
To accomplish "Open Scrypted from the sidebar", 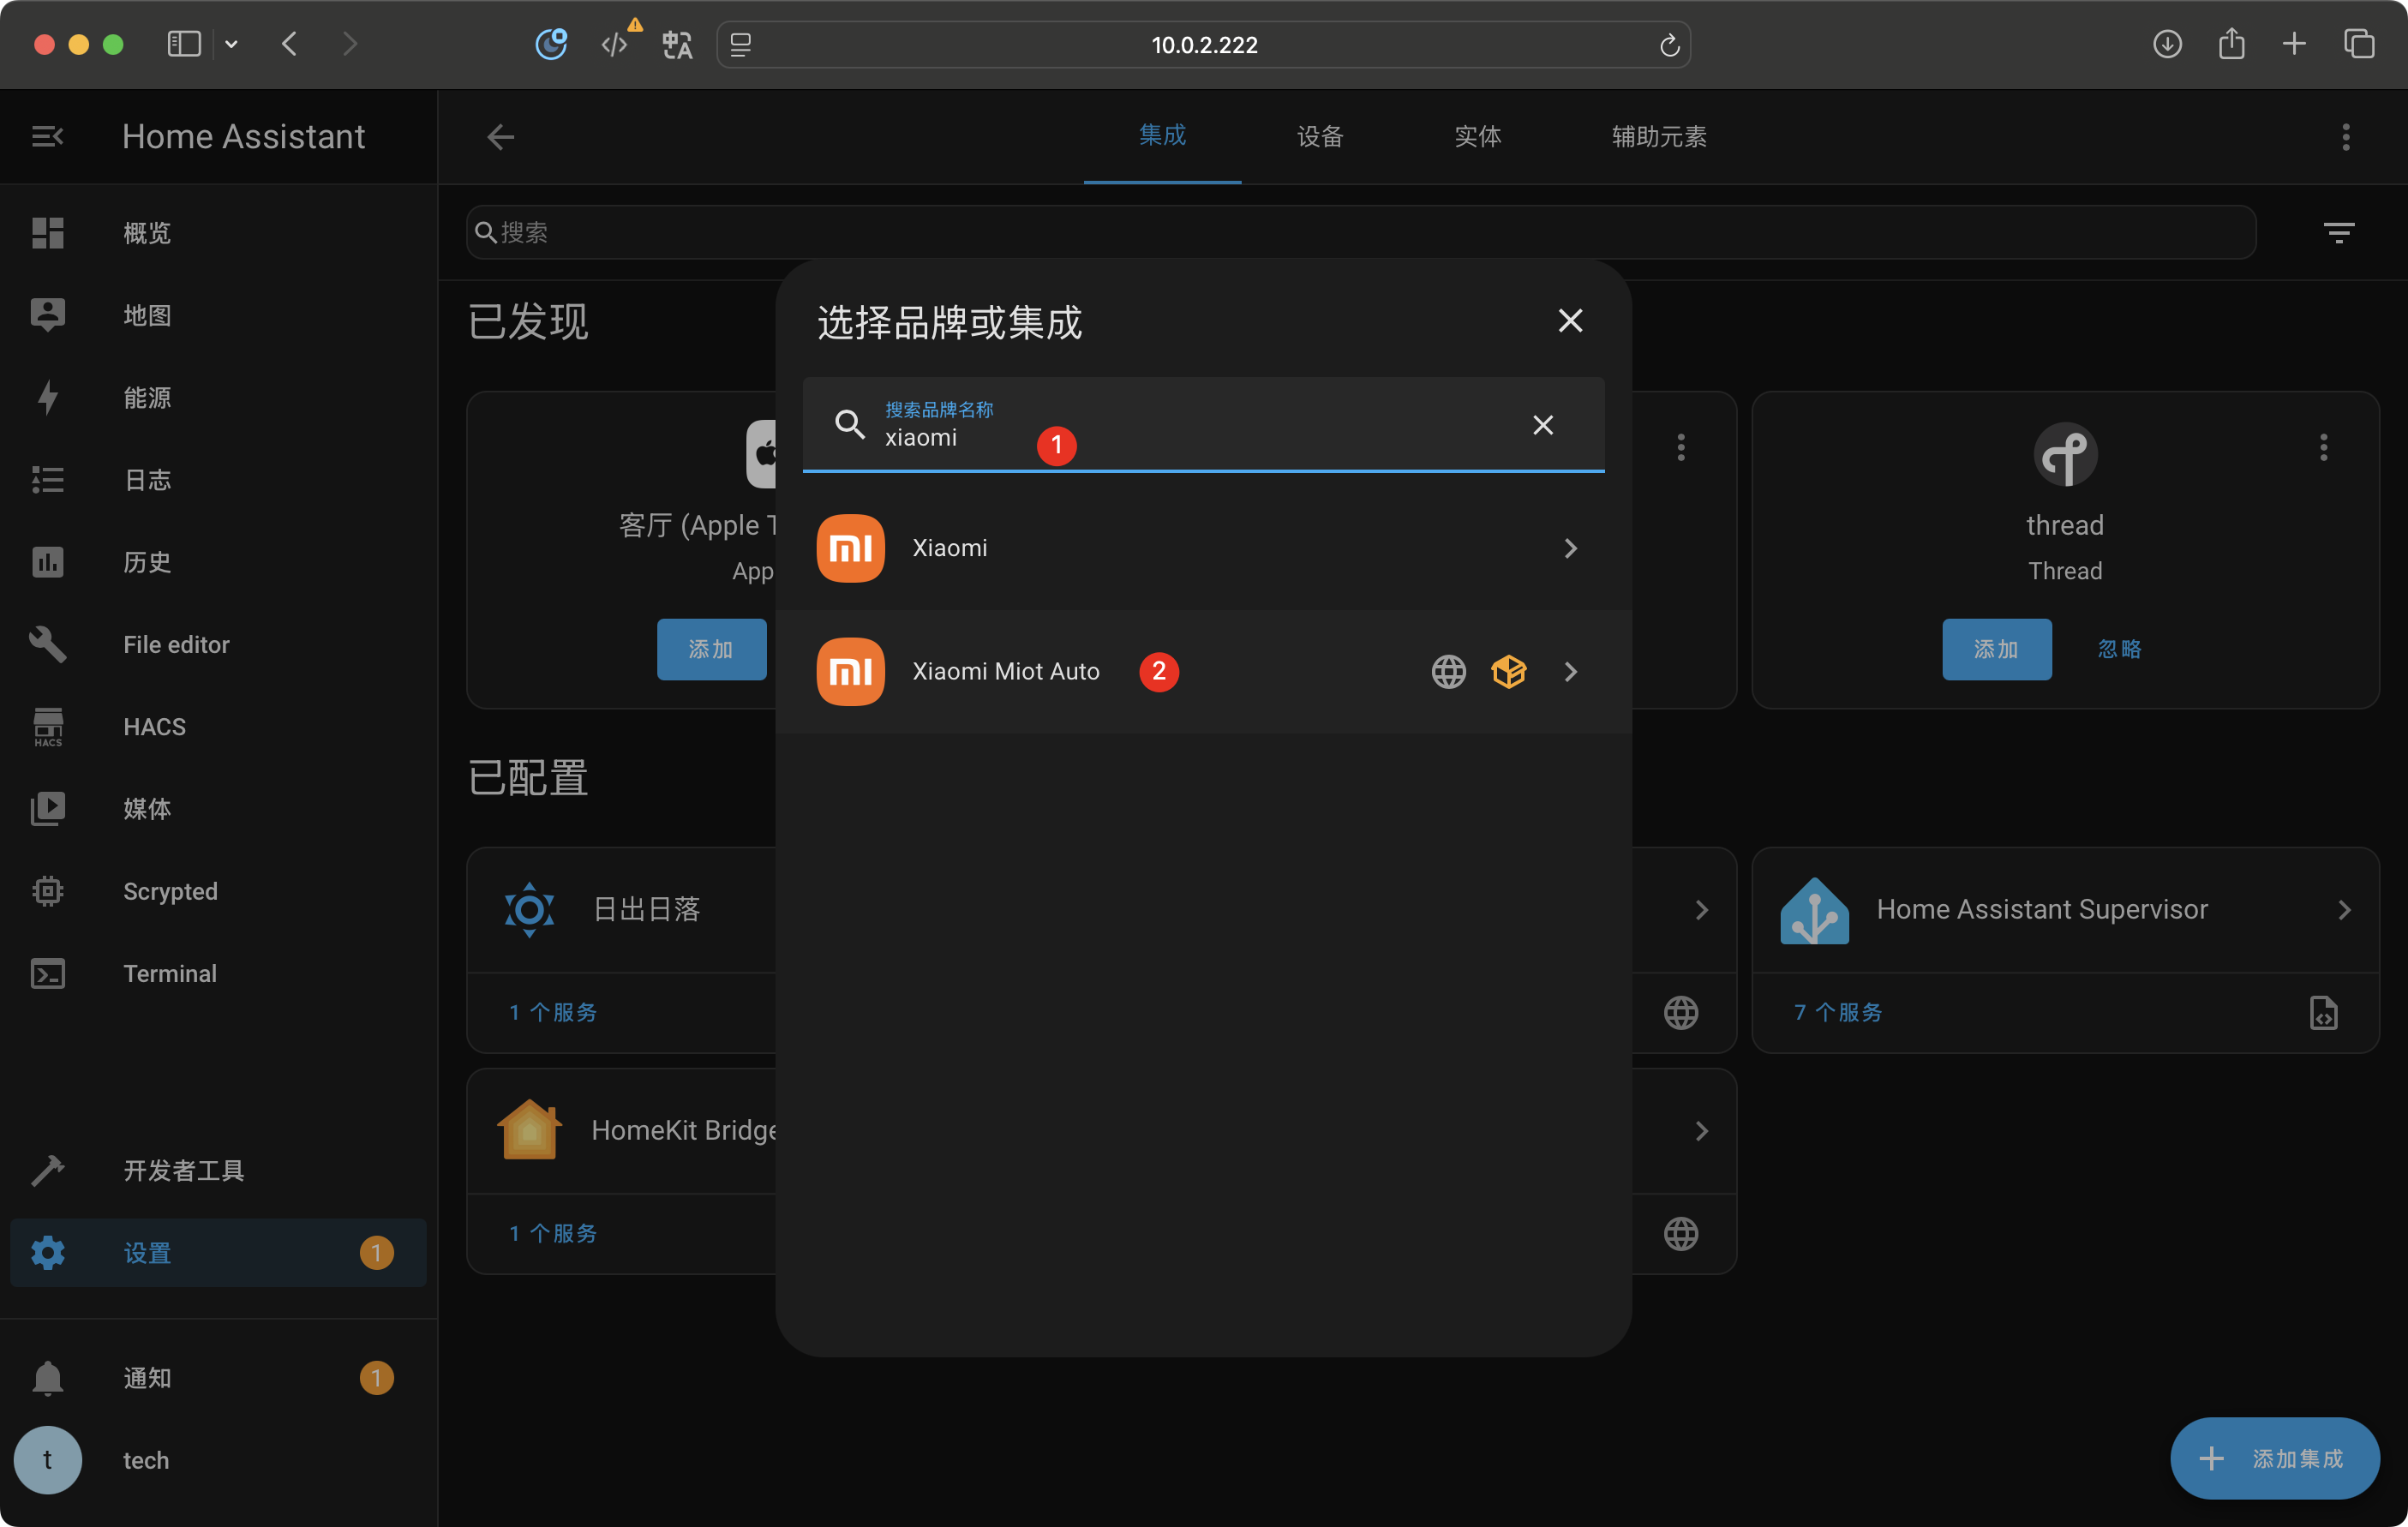I will coord(218,891).
